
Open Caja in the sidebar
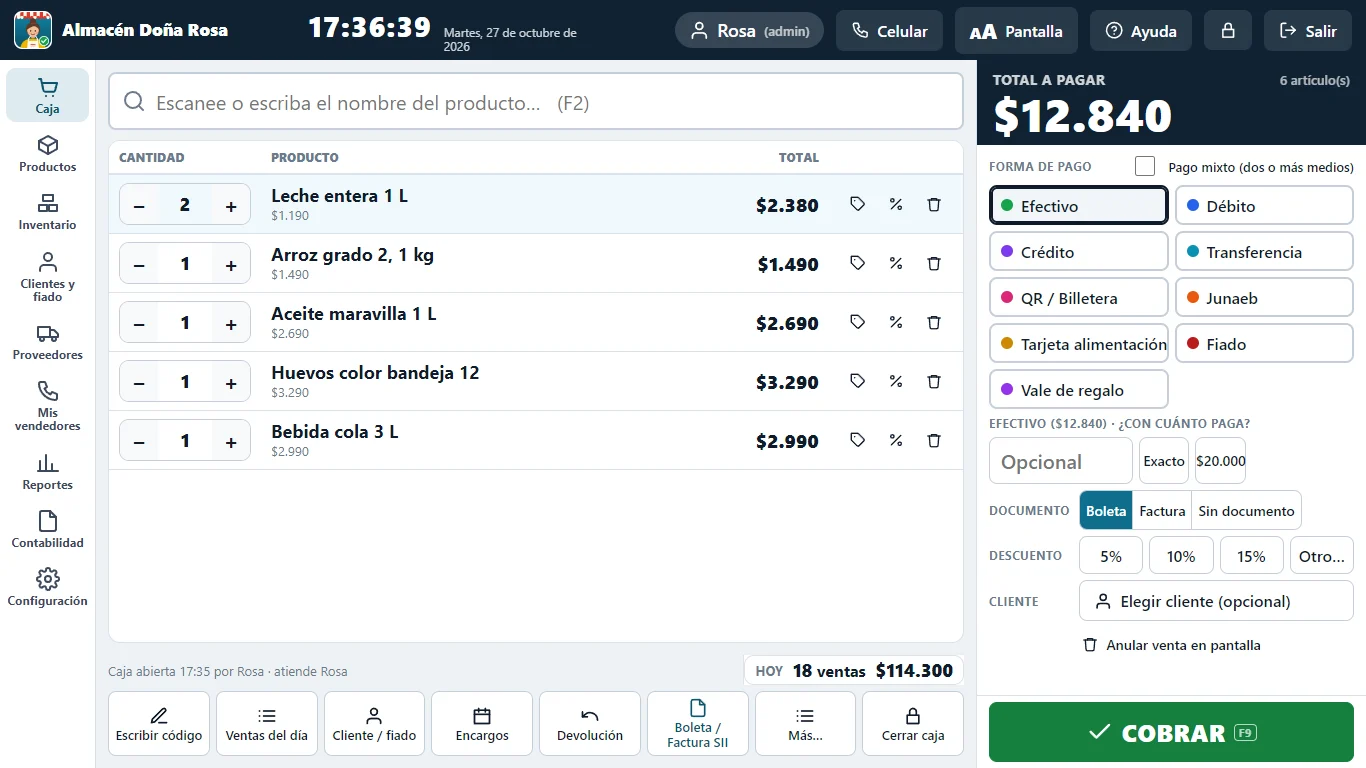pyautogui.click(x=48, y=96)
